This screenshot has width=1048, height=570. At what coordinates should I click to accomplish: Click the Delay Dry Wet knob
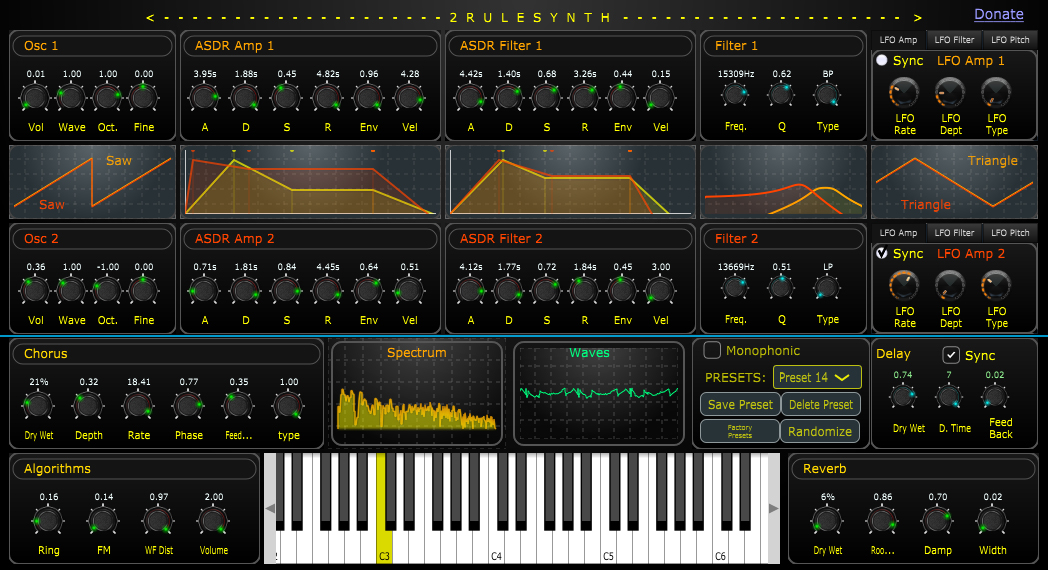(902, 397)
